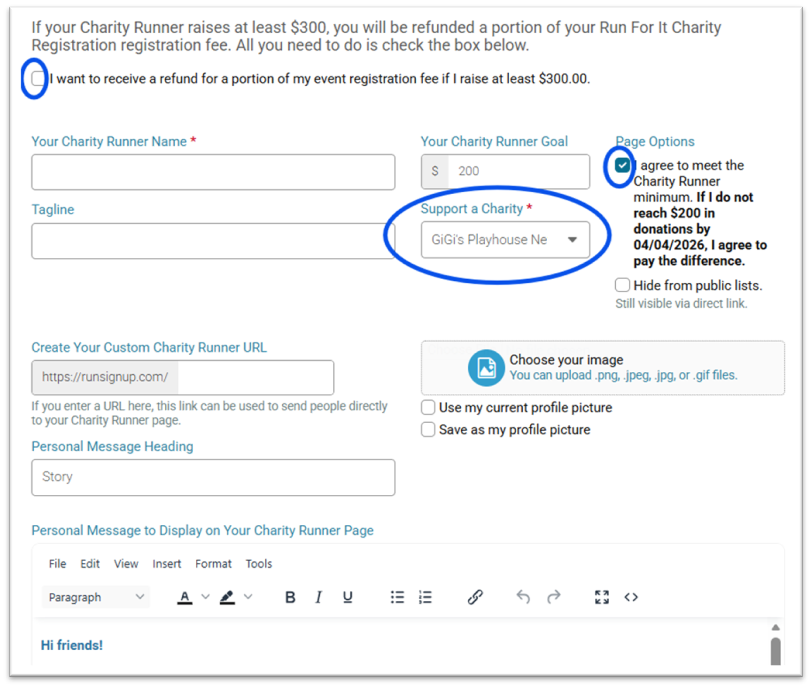Expand the Paragraph style dropdown
This screenshot has height=688, width=812.
click(97, 597)
